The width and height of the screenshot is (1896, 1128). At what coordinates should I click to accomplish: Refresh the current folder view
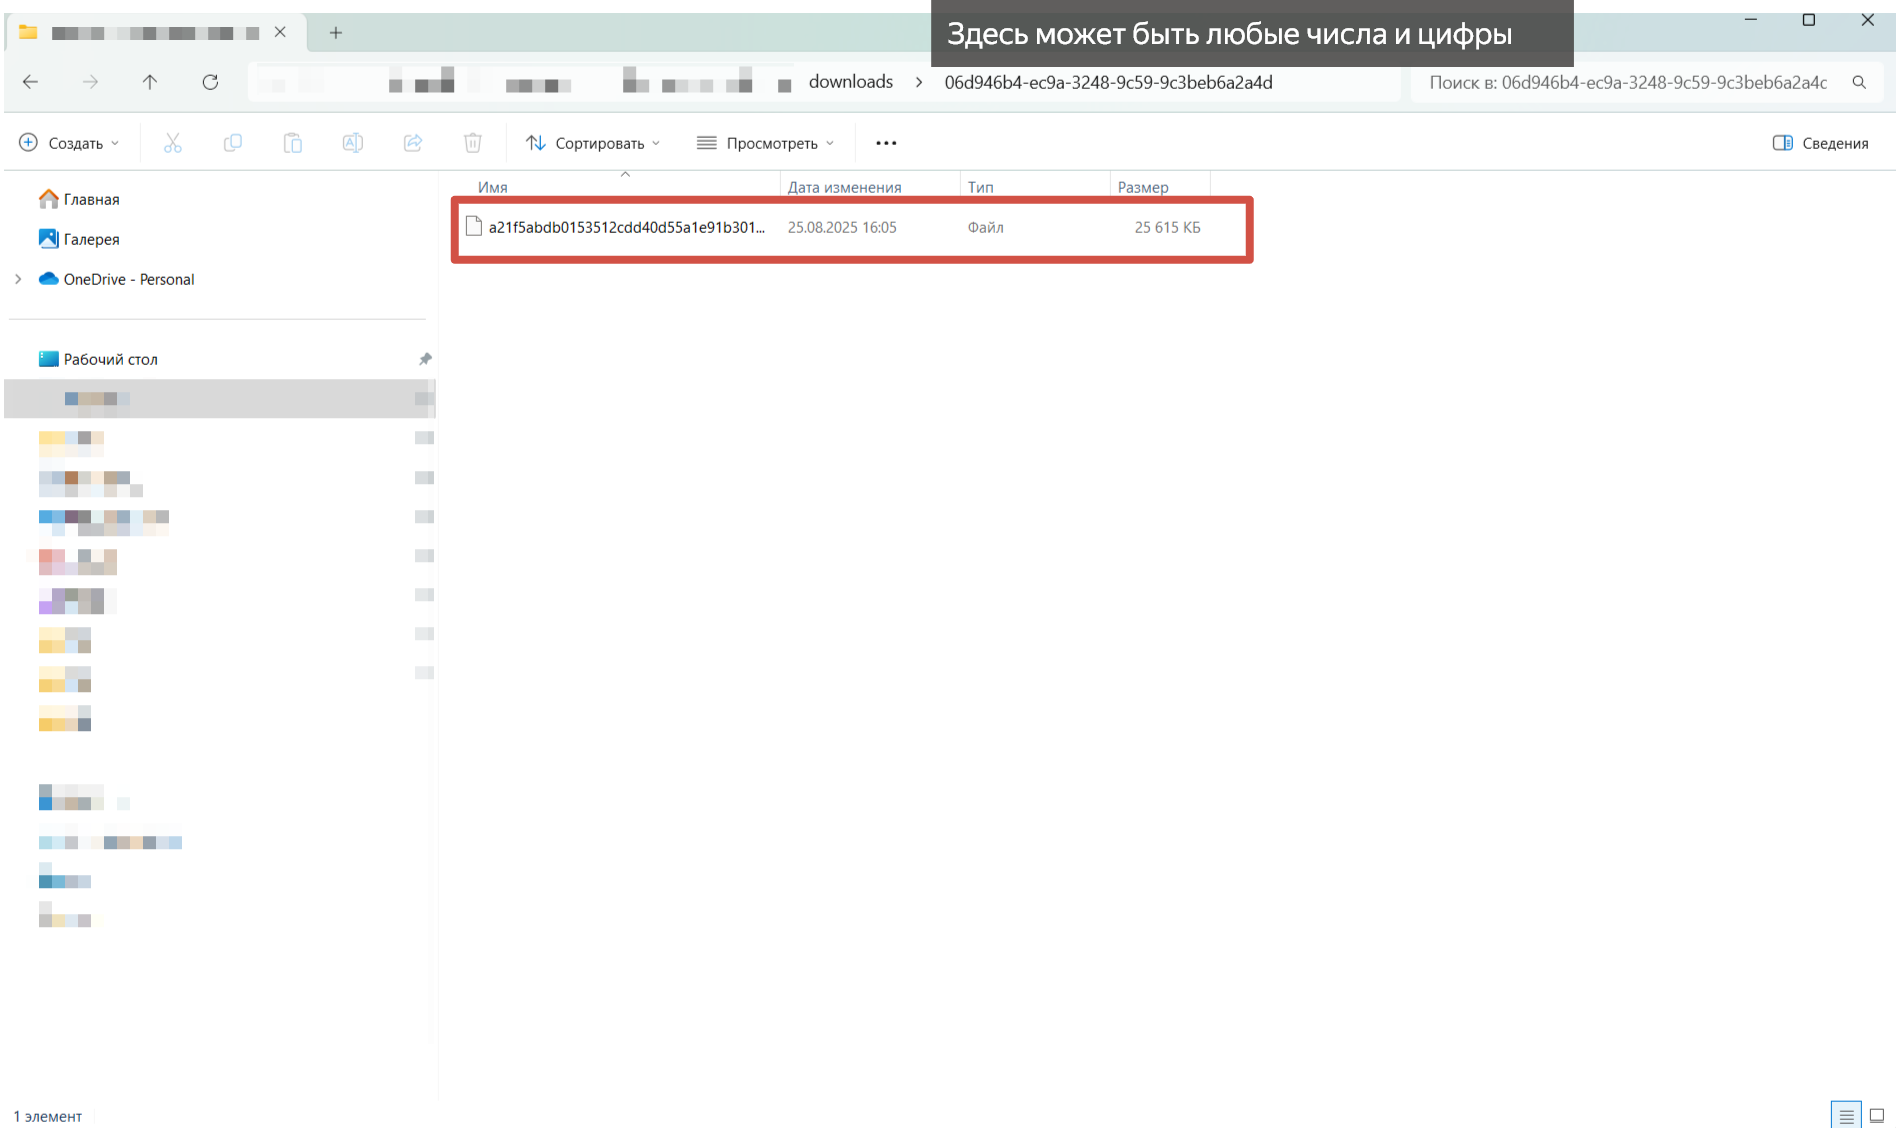point(210,82)
